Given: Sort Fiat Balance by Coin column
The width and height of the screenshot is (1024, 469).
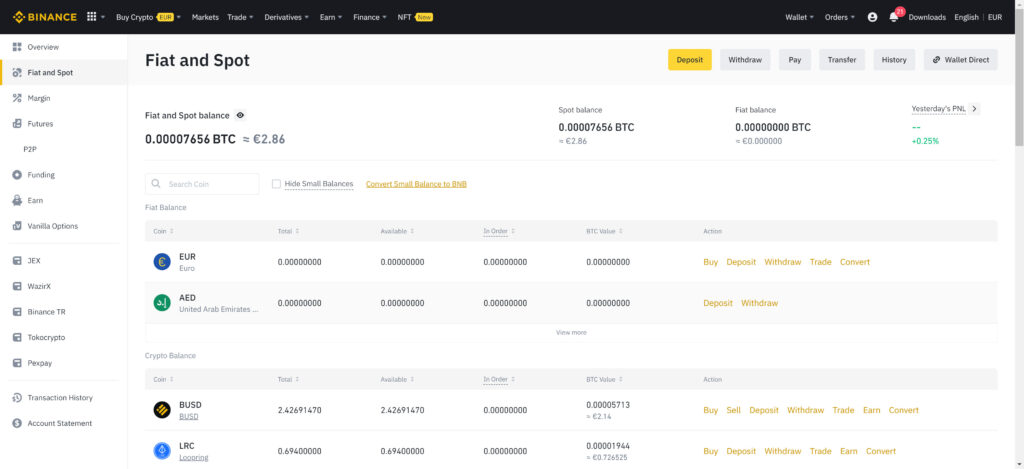Looking at the screenshot, I should tap(163, 231).
